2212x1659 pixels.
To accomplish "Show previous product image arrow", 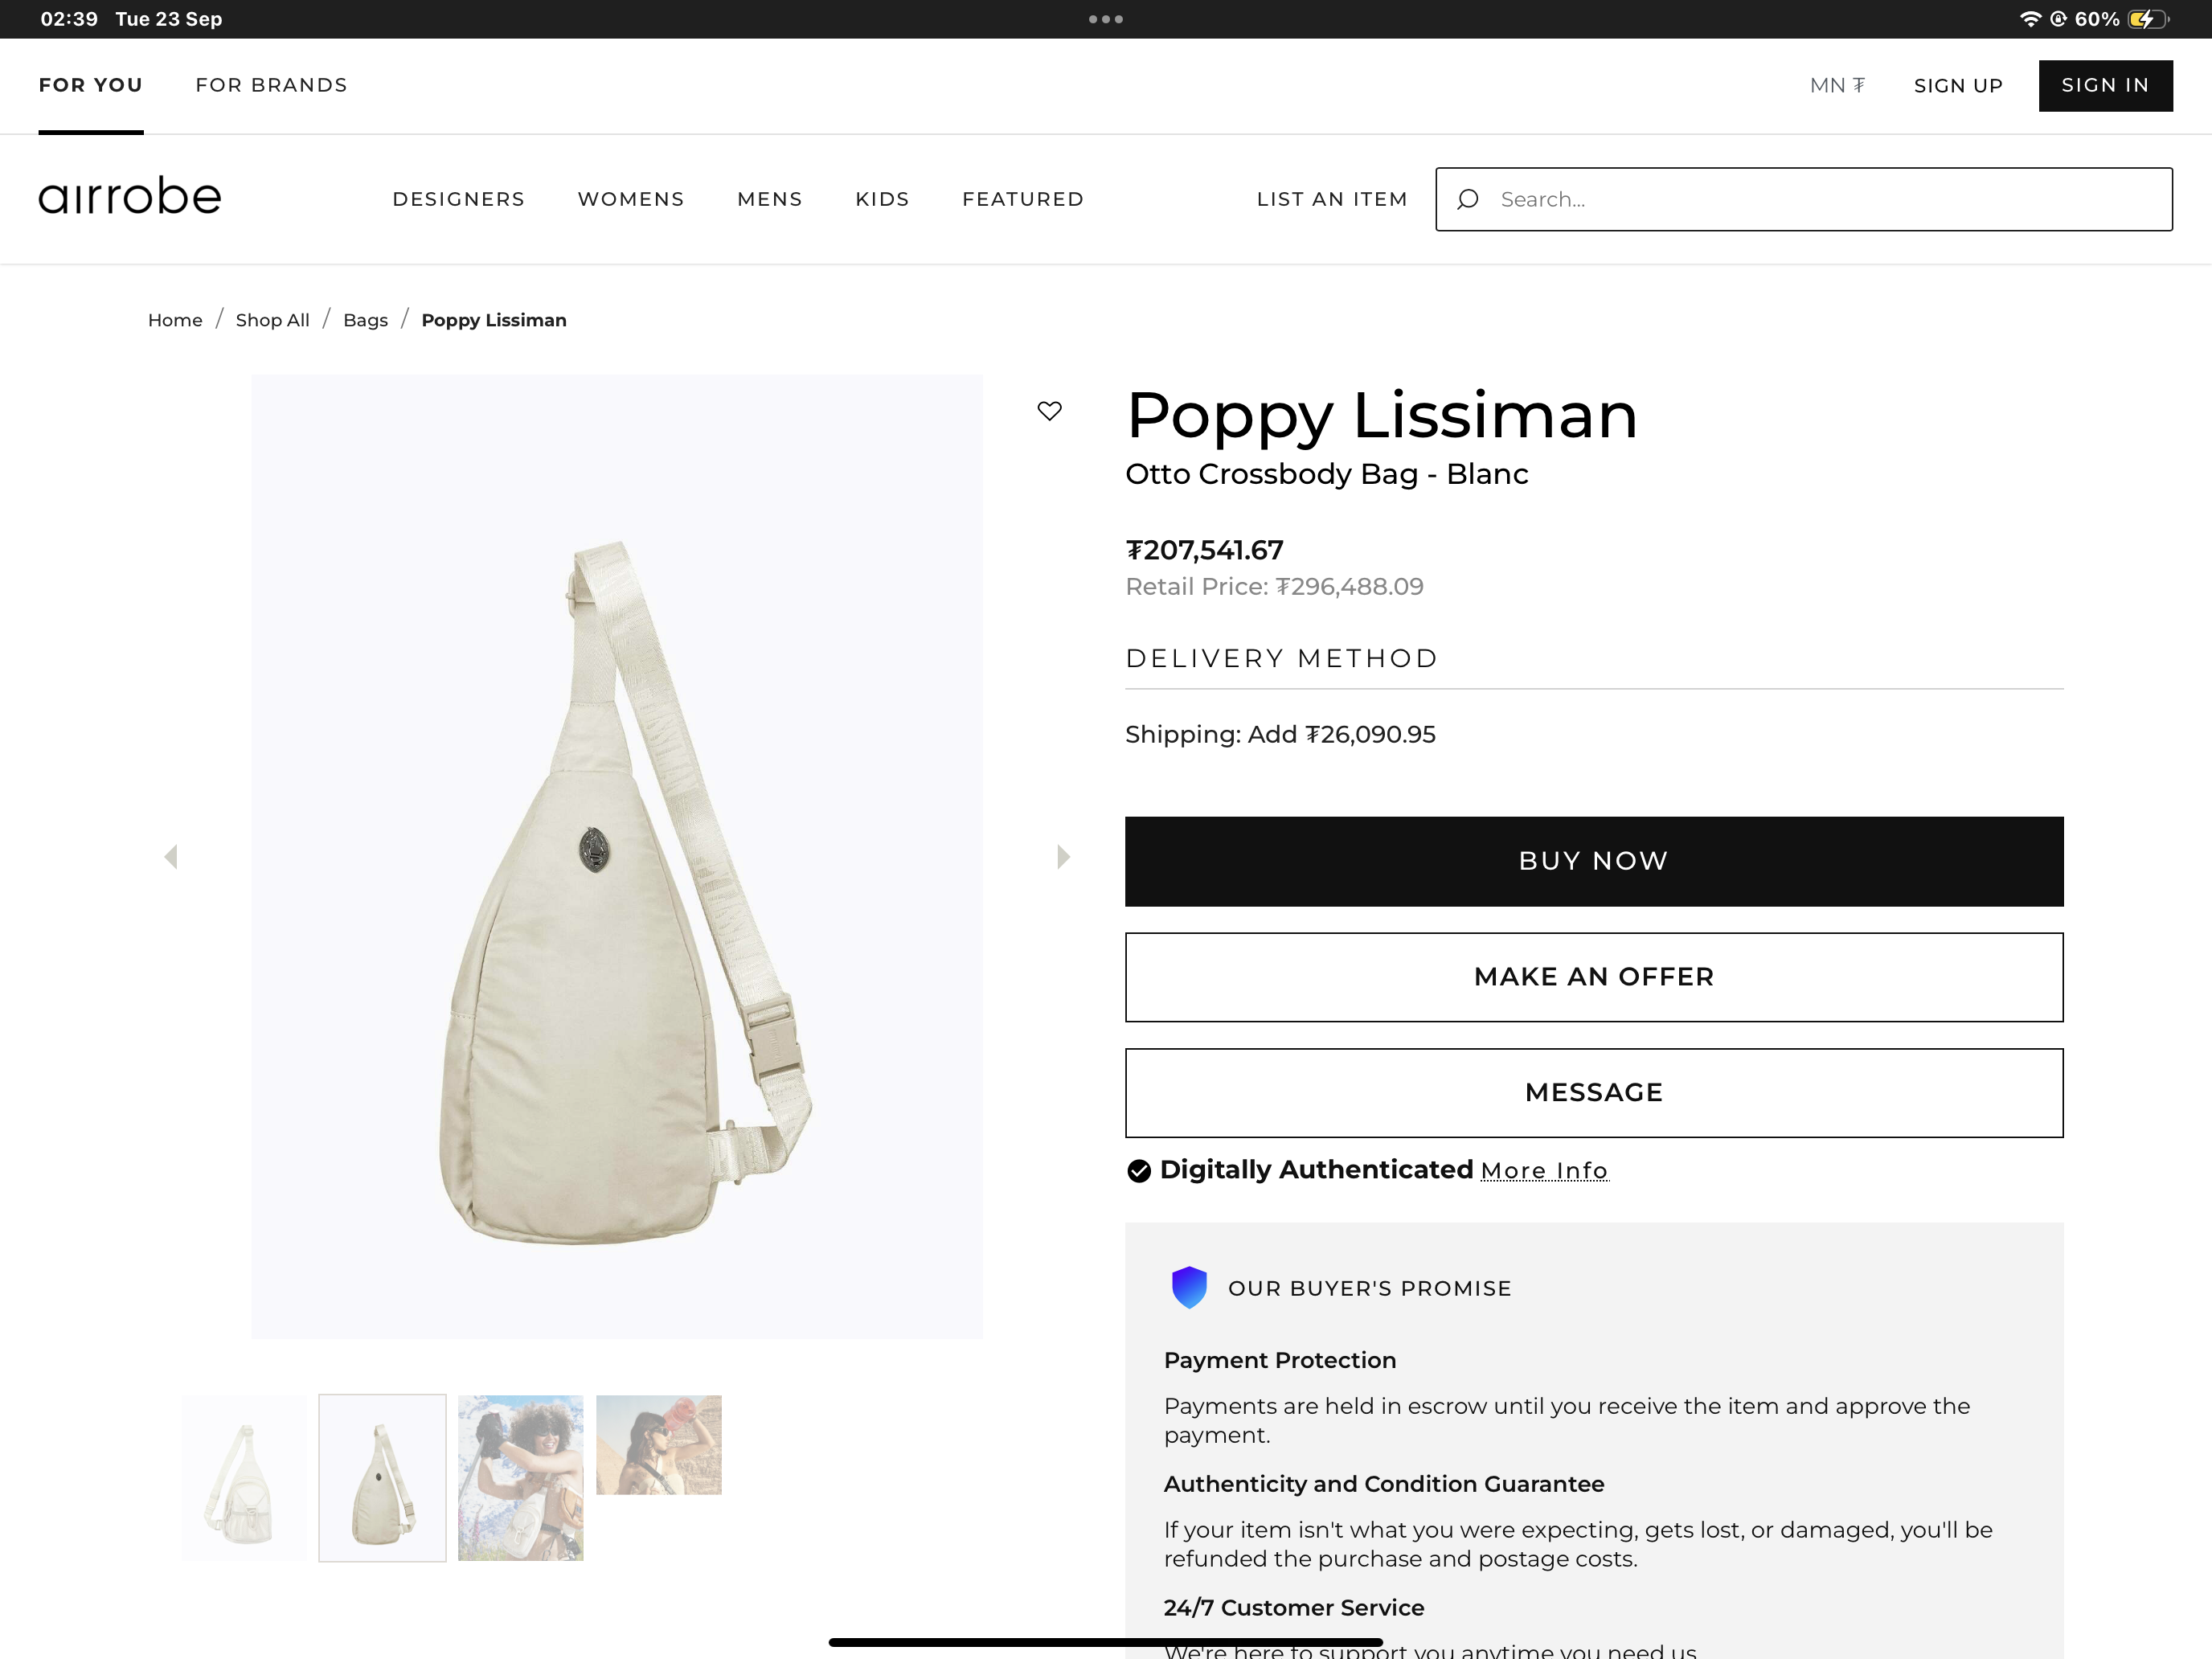I will point(171,857).
